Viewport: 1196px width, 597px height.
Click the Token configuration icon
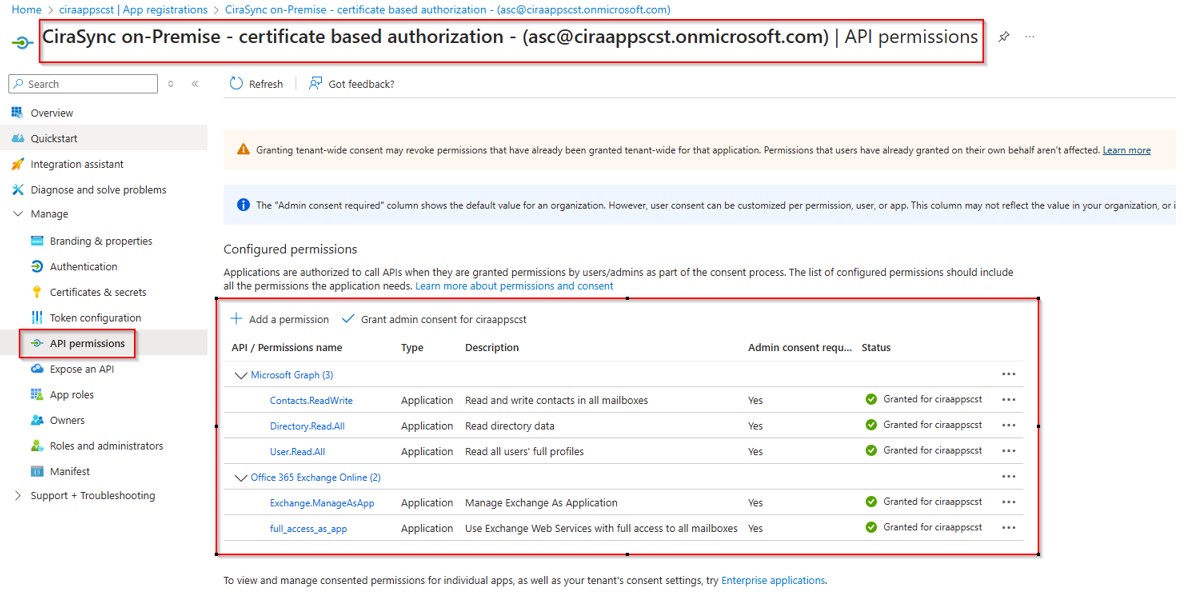pyautogui.click(x=37, y=318)
